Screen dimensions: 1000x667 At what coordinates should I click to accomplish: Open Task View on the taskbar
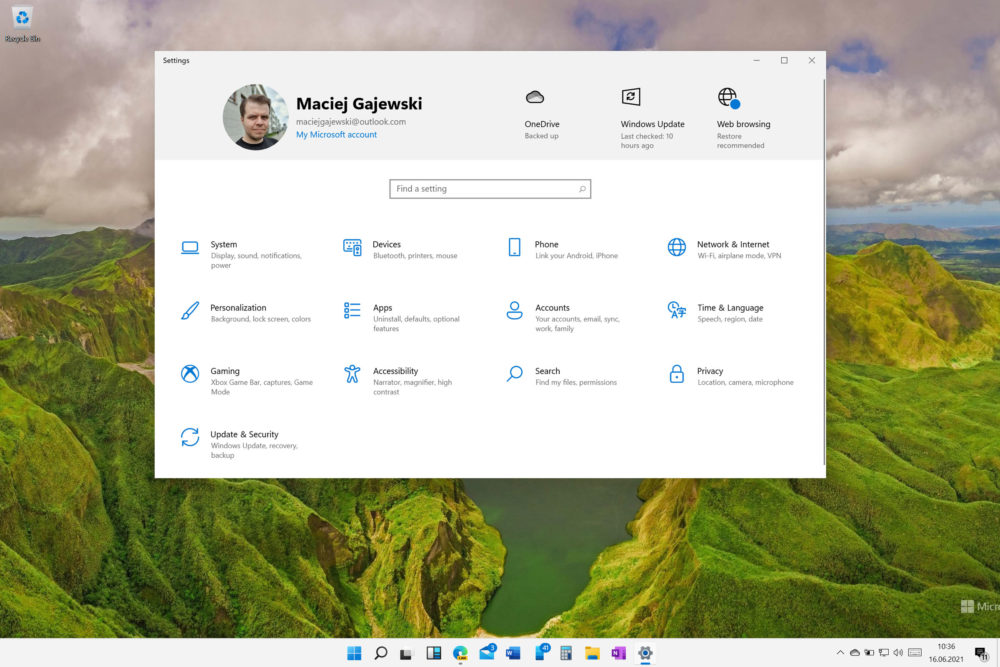pyautogui.click(x=406, y=654)
